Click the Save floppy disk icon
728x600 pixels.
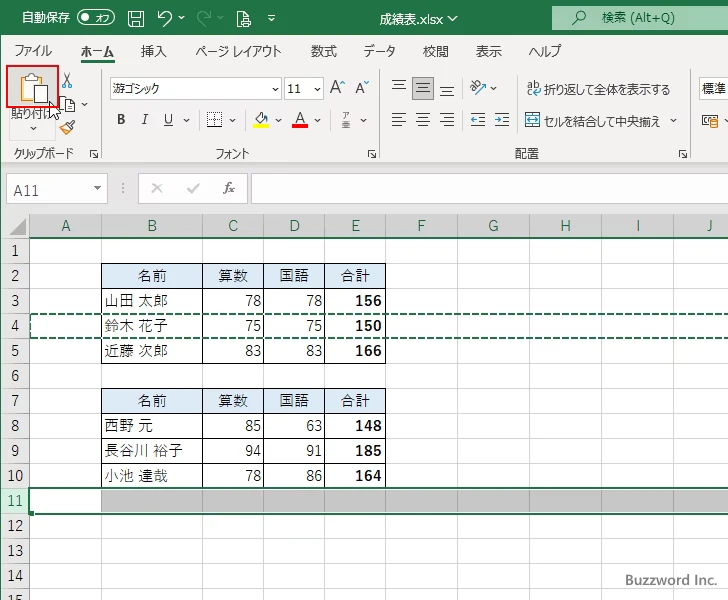click(x=136, y=18)
